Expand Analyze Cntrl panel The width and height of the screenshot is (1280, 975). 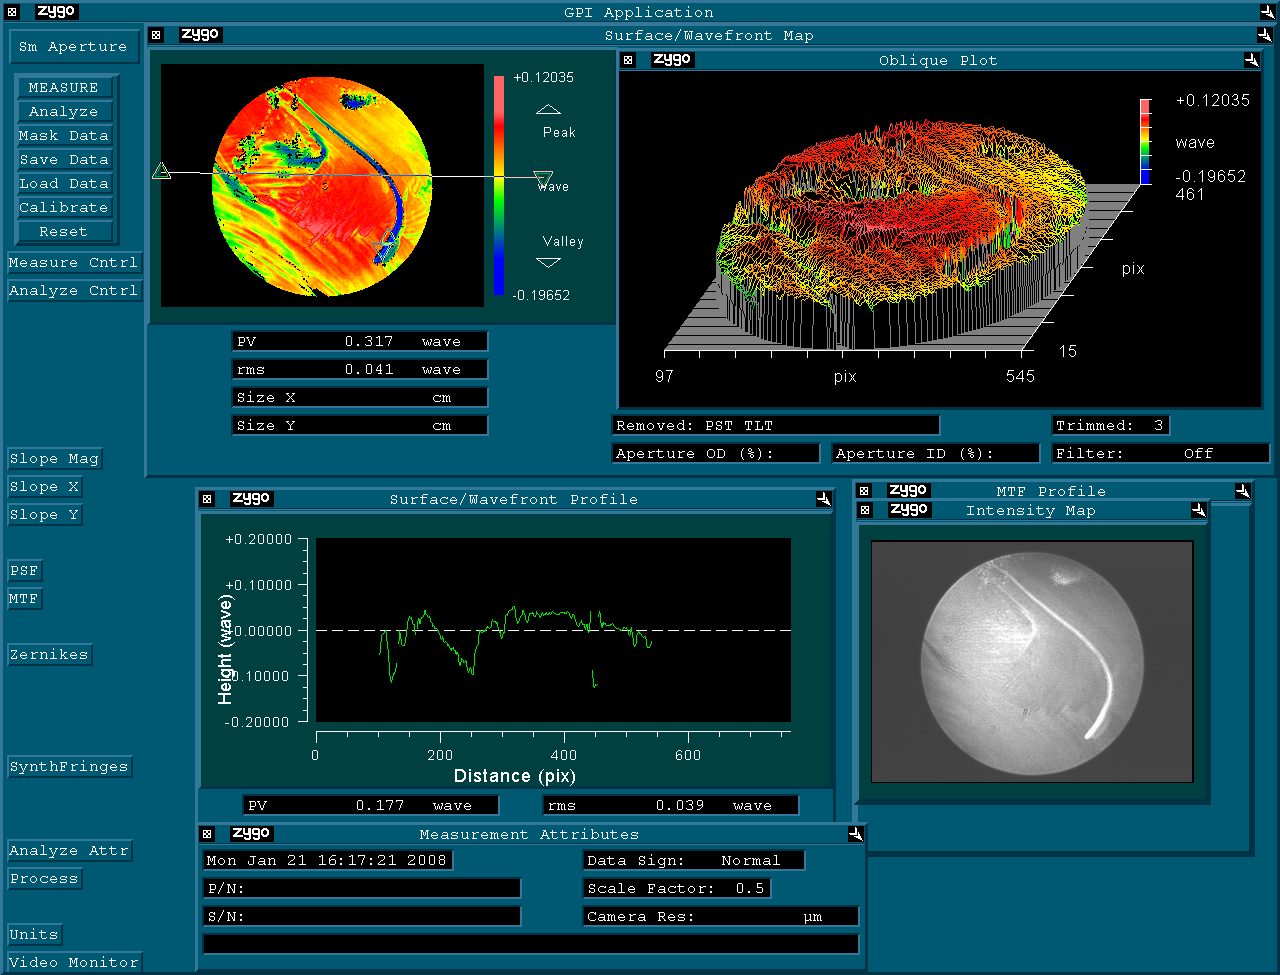coord(73,291)
